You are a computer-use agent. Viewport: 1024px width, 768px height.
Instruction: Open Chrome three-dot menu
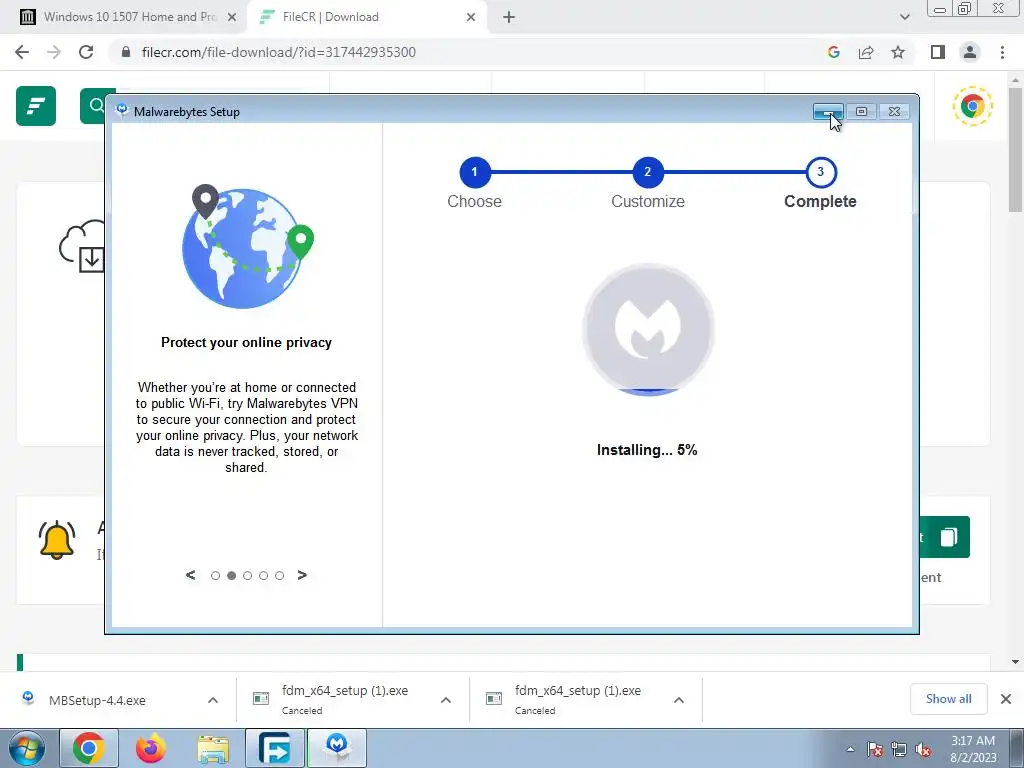(1002, 52)
